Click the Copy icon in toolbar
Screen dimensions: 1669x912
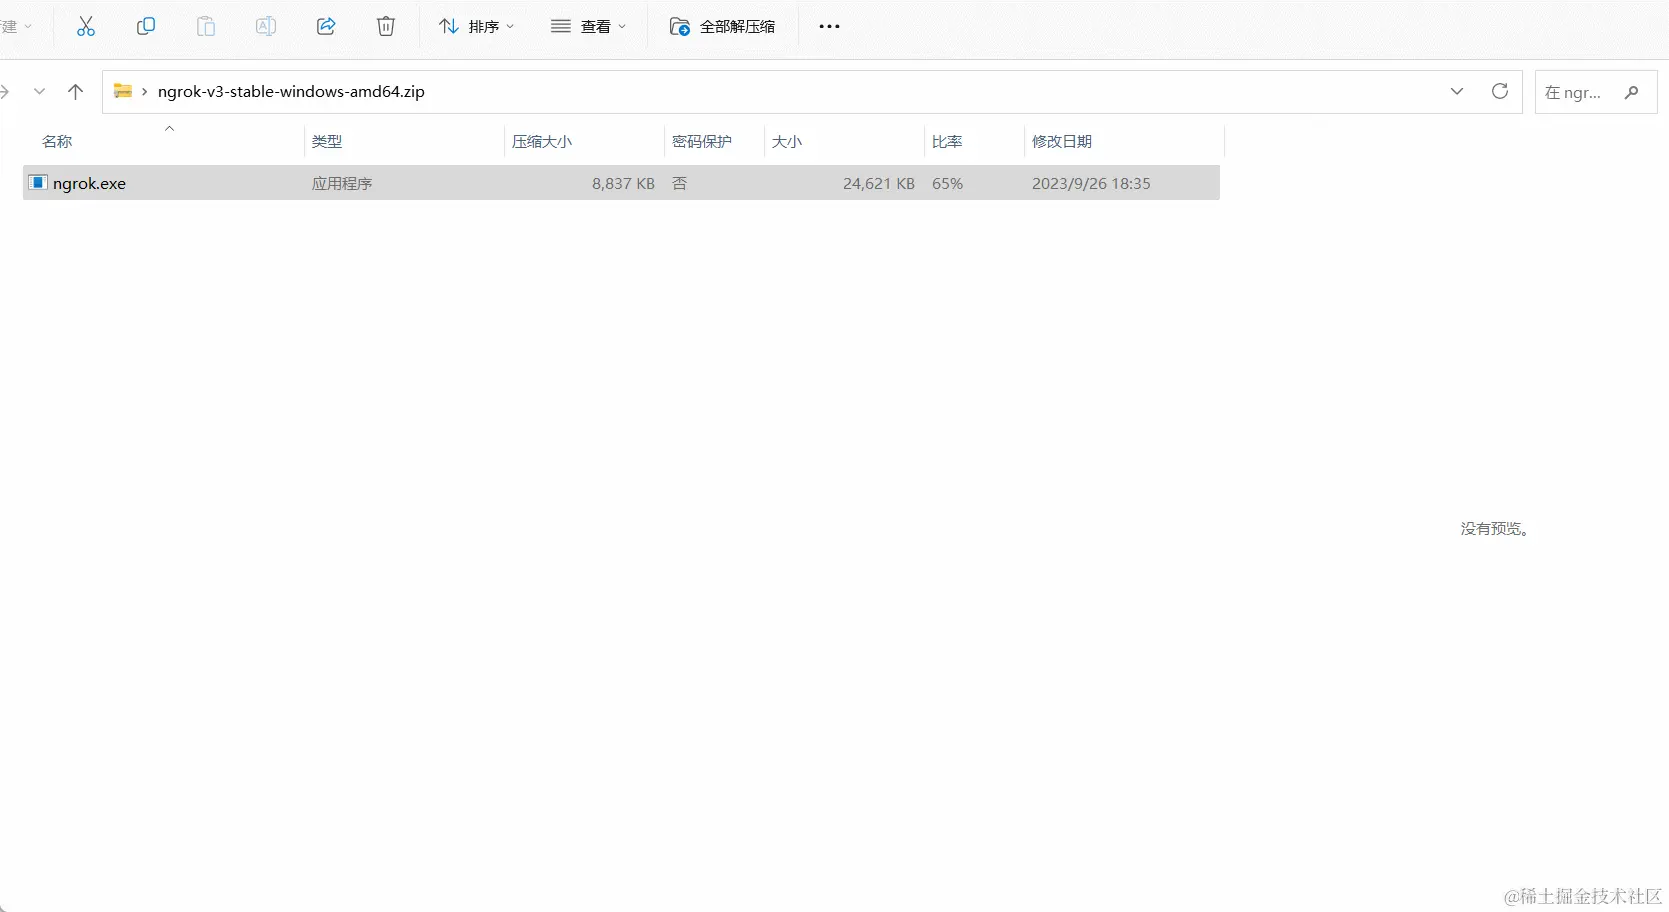pos(146,27)
